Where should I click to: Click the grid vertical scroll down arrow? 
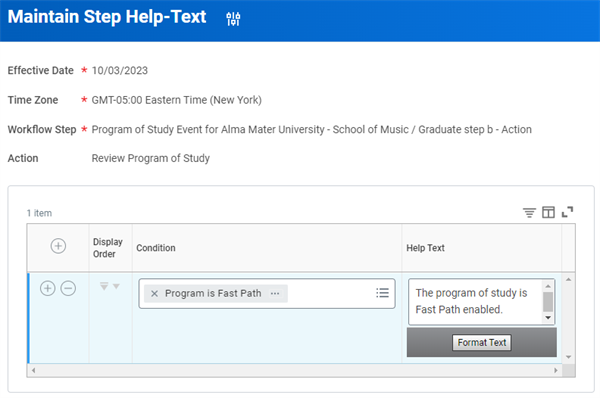coord(569,357)
